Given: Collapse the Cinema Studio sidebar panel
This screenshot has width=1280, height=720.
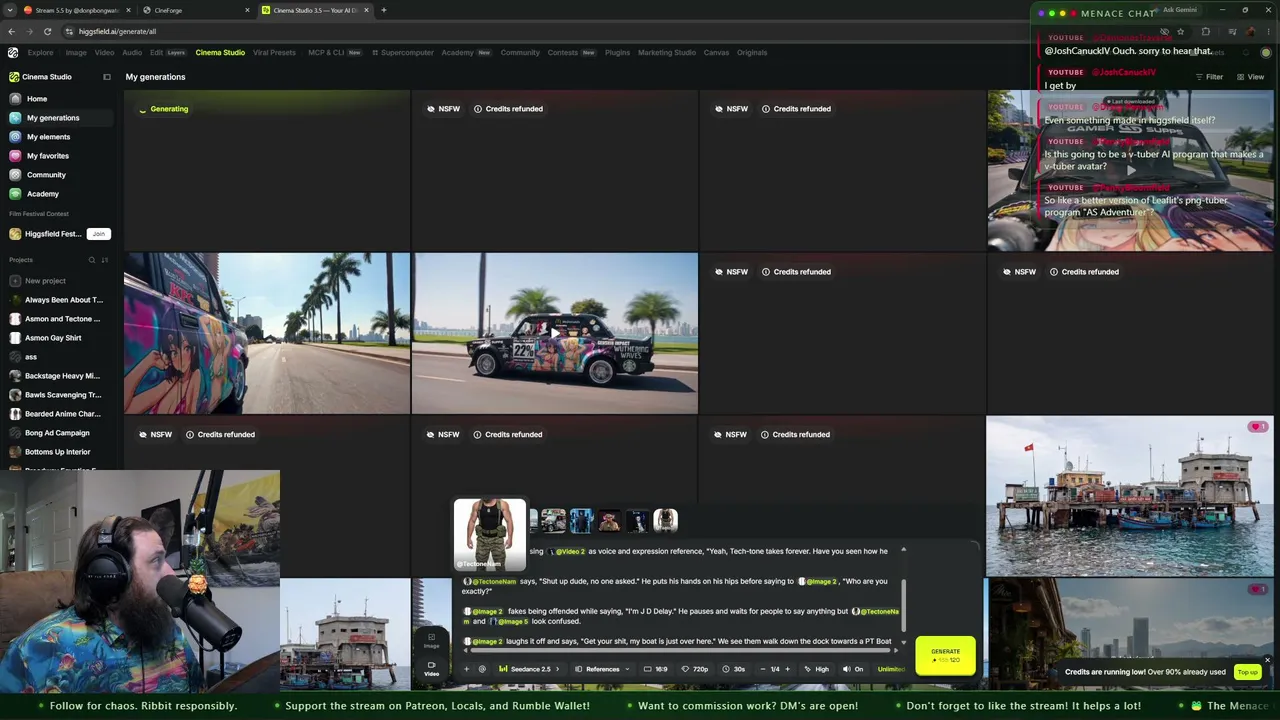Looking at the screenshot, I should click(107, 77).
